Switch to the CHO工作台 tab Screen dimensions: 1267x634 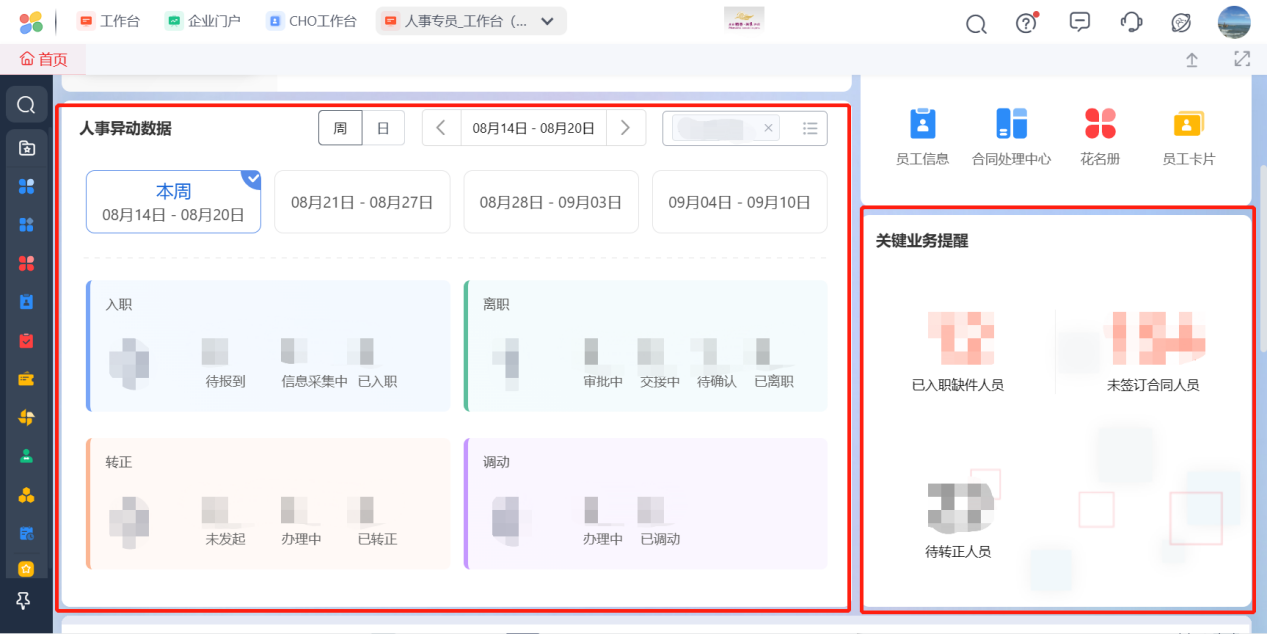pyautogui.click(x=312, y=21)
